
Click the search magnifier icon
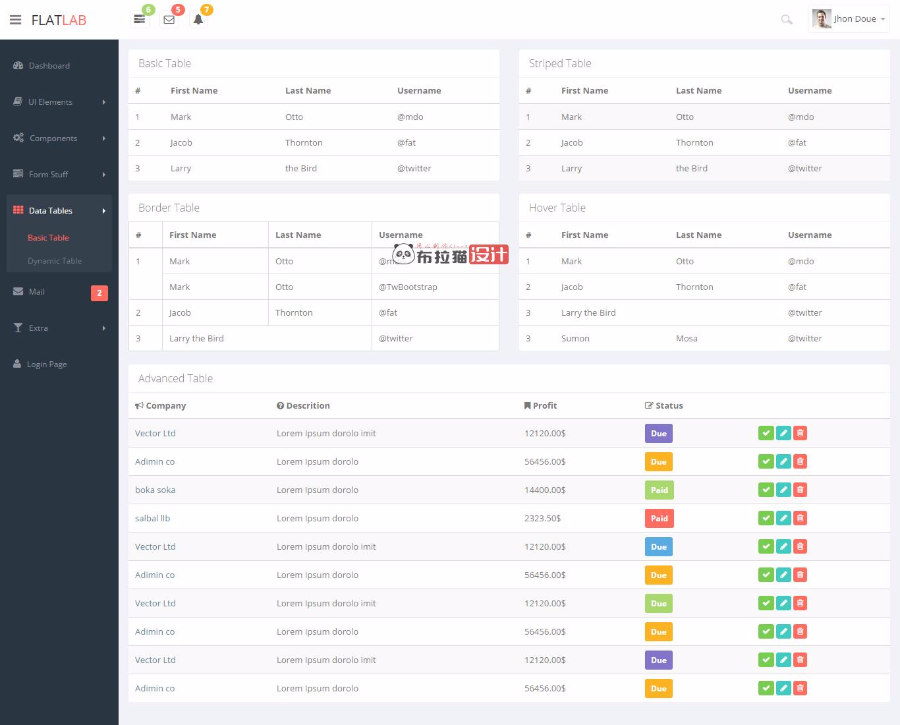click(786, 20)
